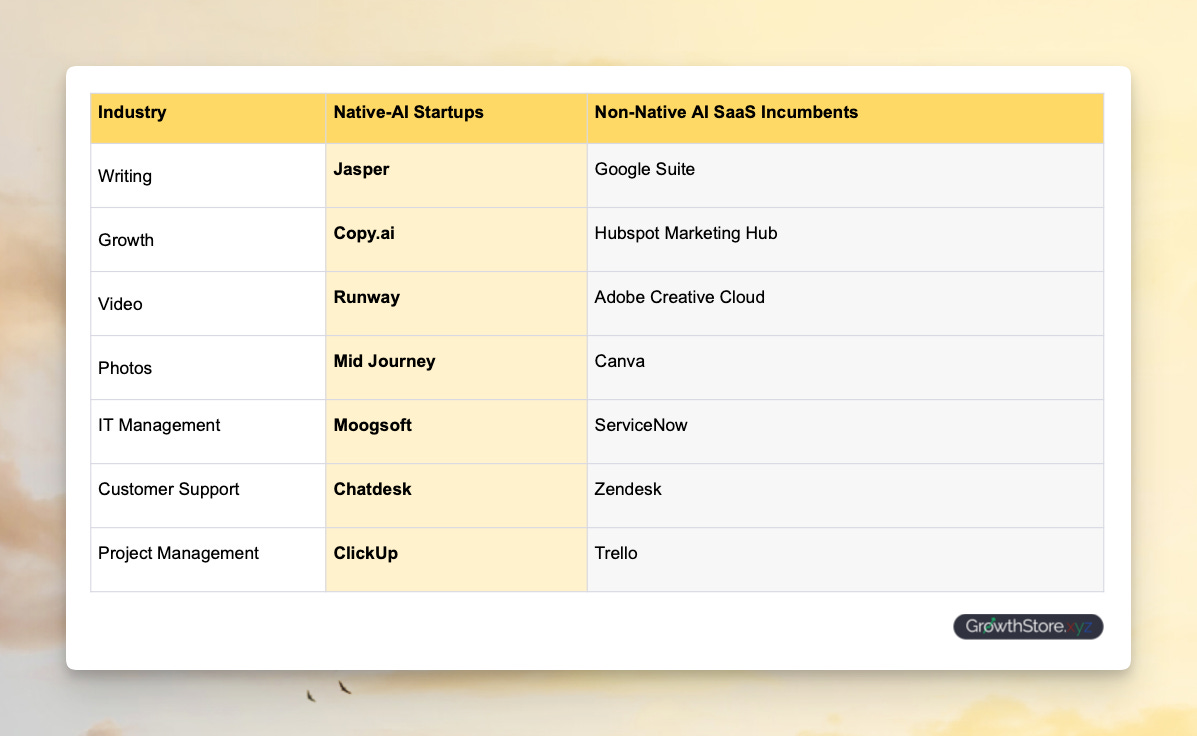1197x736 pixels.
Task: Click the Mid Journey startup cell
Action: coord(456,368)
